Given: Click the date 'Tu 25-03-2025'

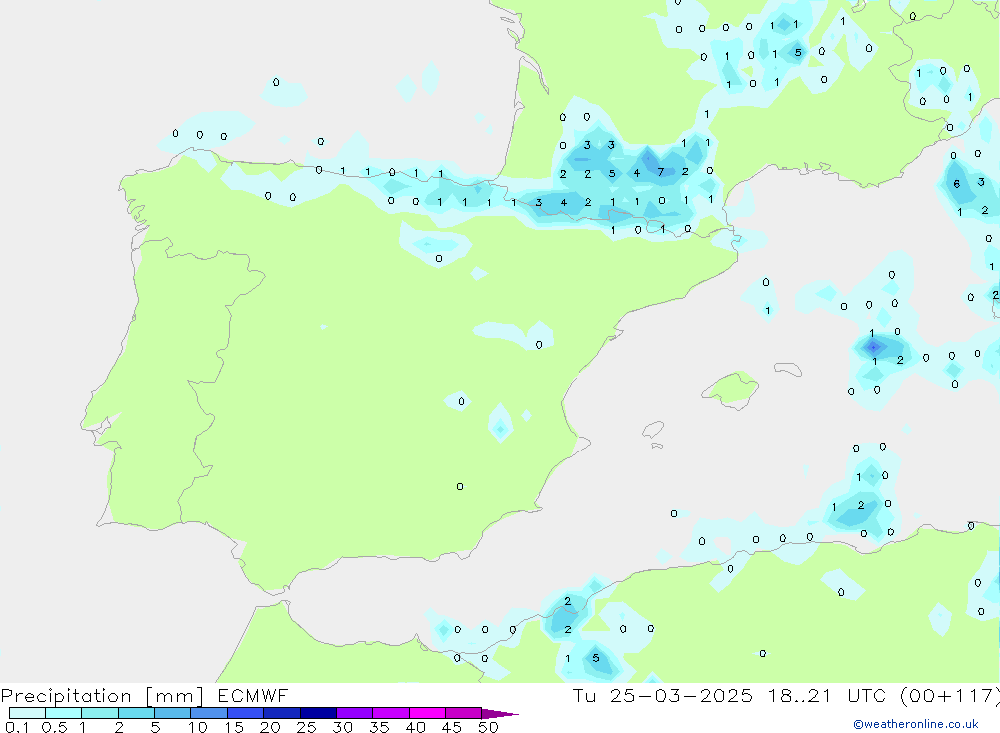Looking at the screenshot, I should point(663,695).
